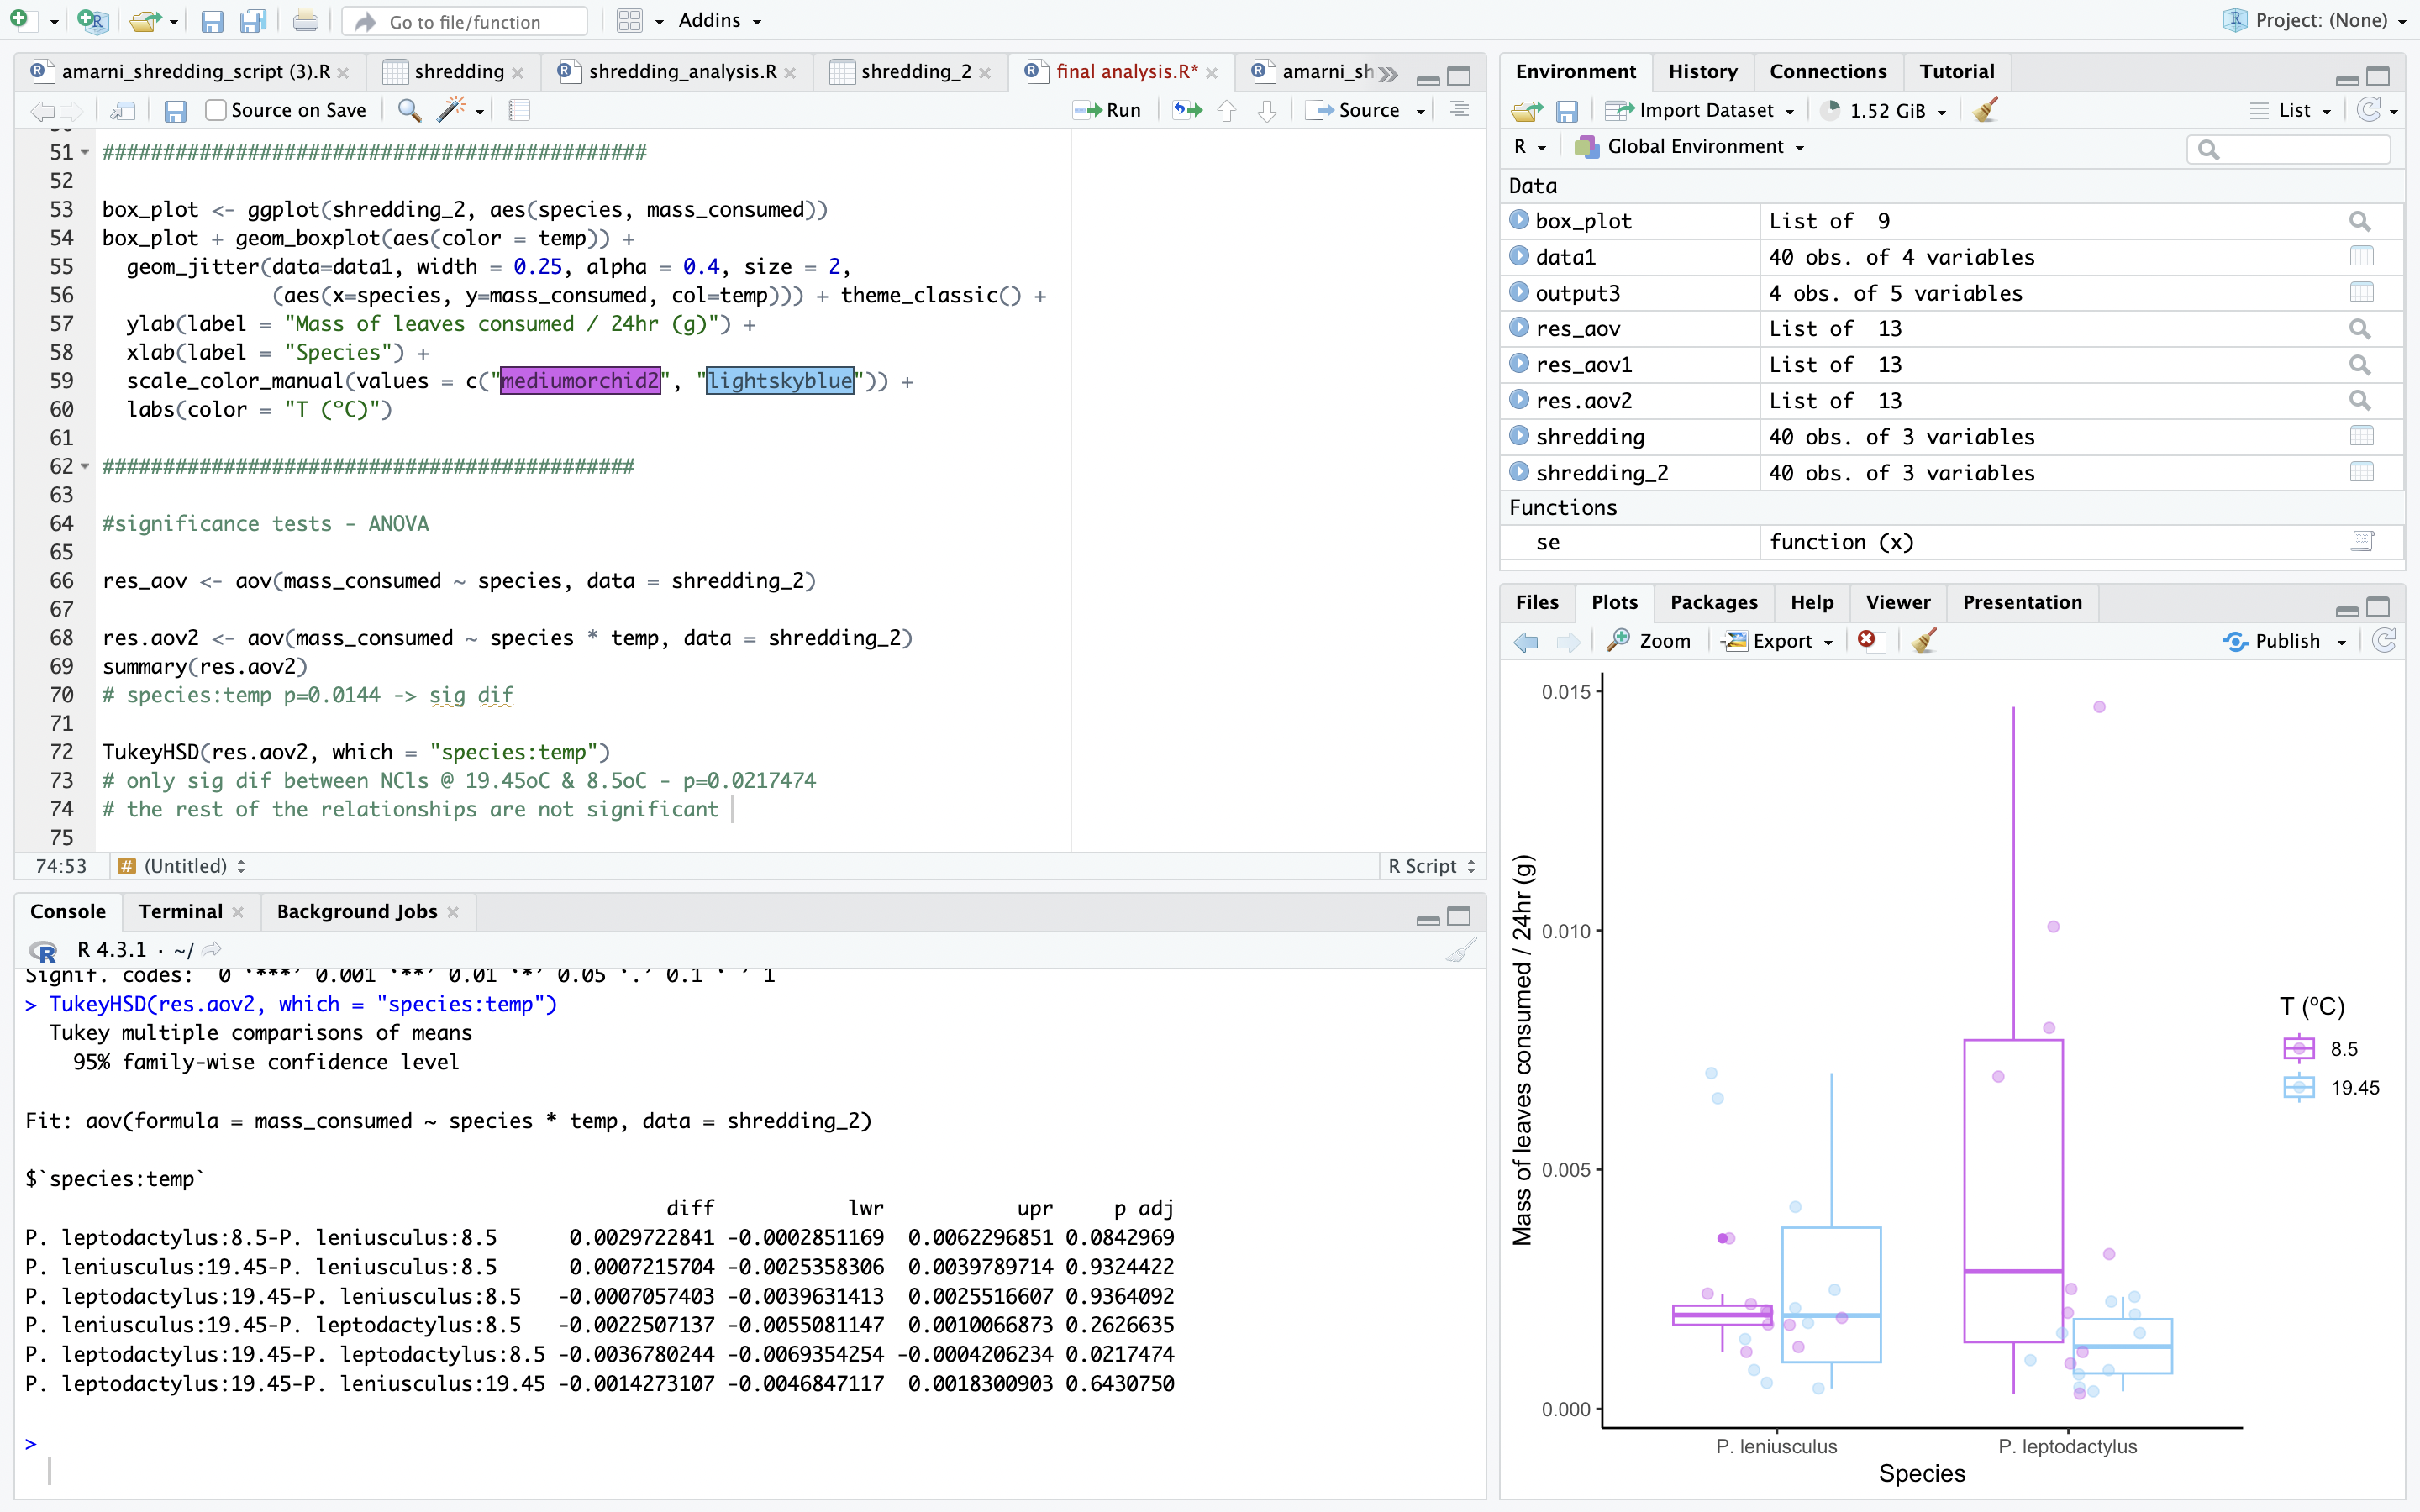Open the Packages tab

coord(1713,602)
